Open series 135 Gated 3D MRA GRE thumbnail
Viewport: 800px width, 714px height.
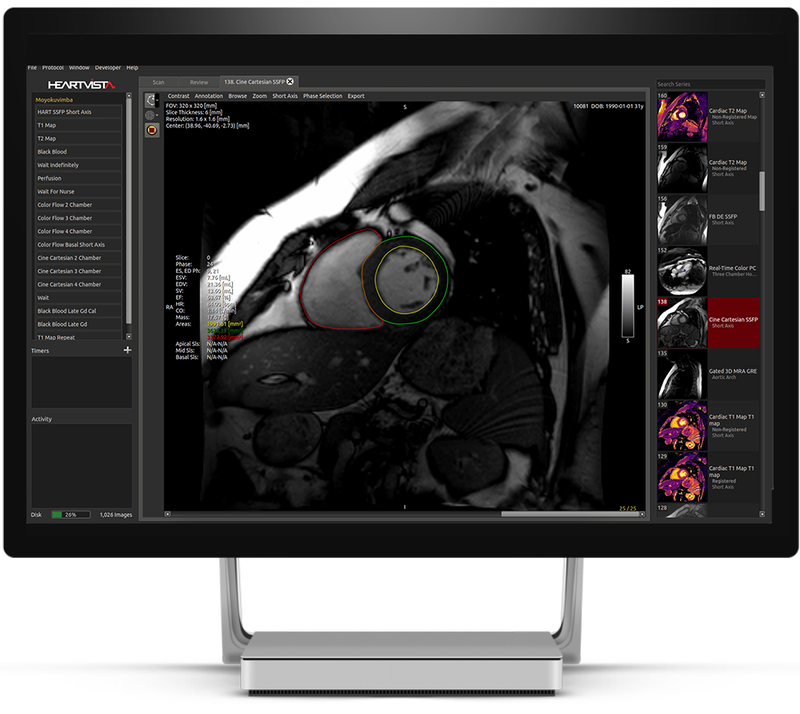(x=682, y=375)
